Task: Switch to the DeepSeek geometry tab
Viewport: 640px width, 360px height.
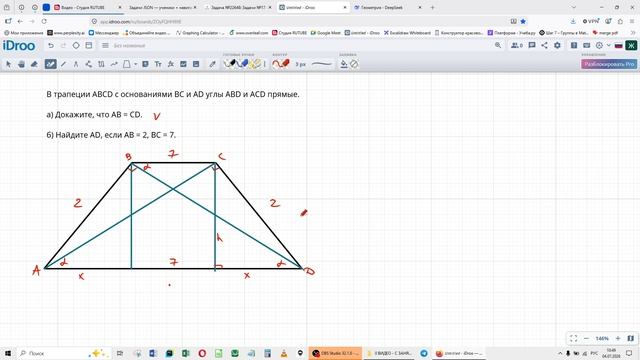Action: 387,7
